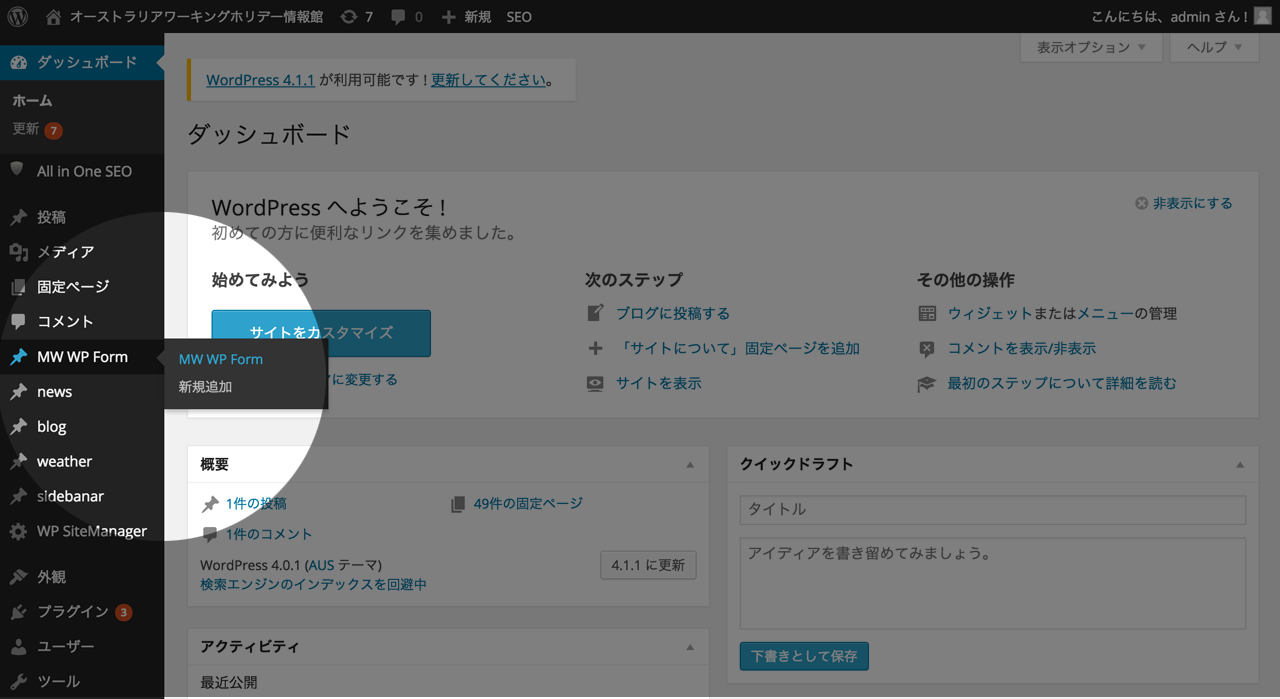Click the メディア sidebar icon
This screenshot has width=1280, height=699.
[x=18, y=252]
